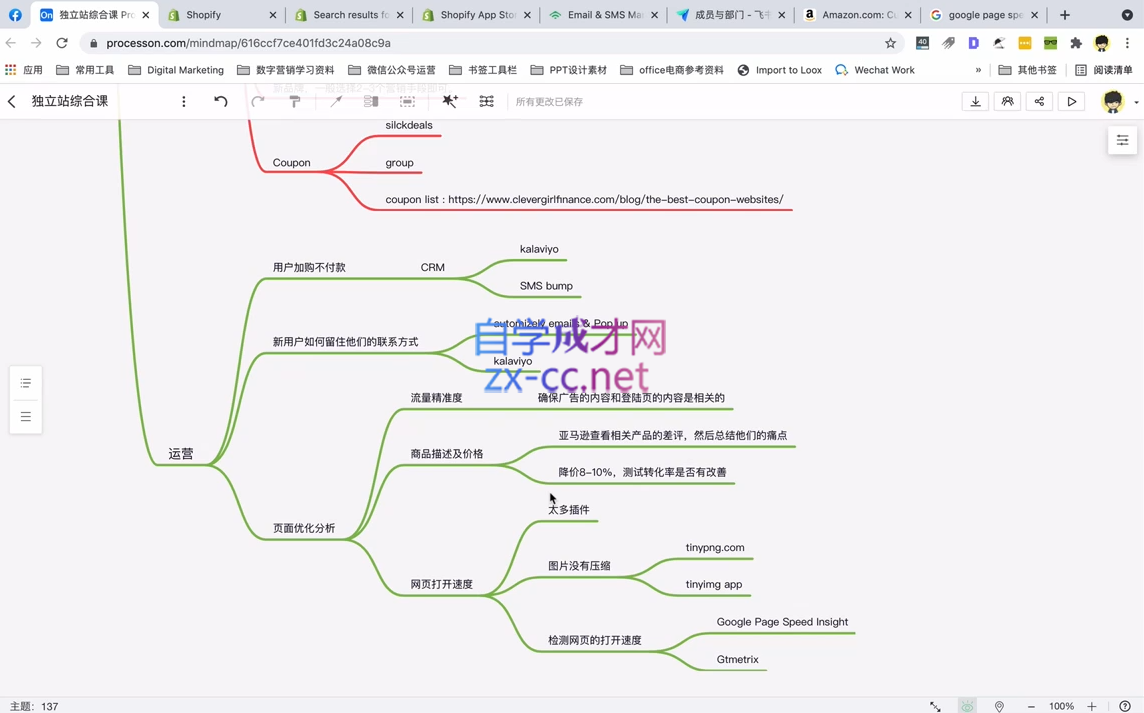Viewport: 1144px width, 713px height.
Task: Open the Import to Loox bookmark
Action: pyautogui.click(x=780, y=70)
